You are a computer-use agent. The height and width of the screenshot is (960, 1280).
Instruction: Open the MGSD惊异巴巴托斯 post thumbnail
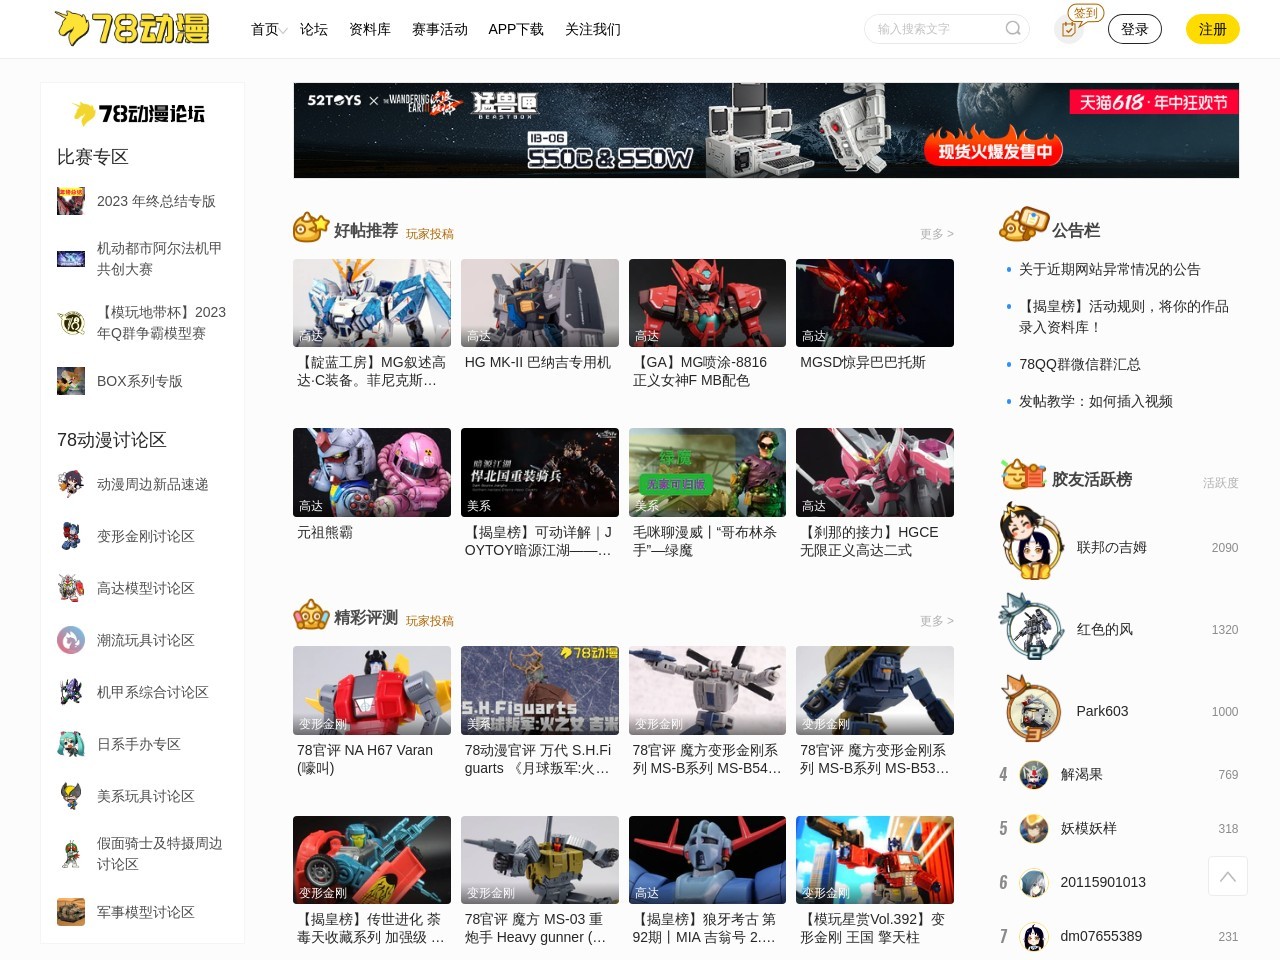click(874, 303)
